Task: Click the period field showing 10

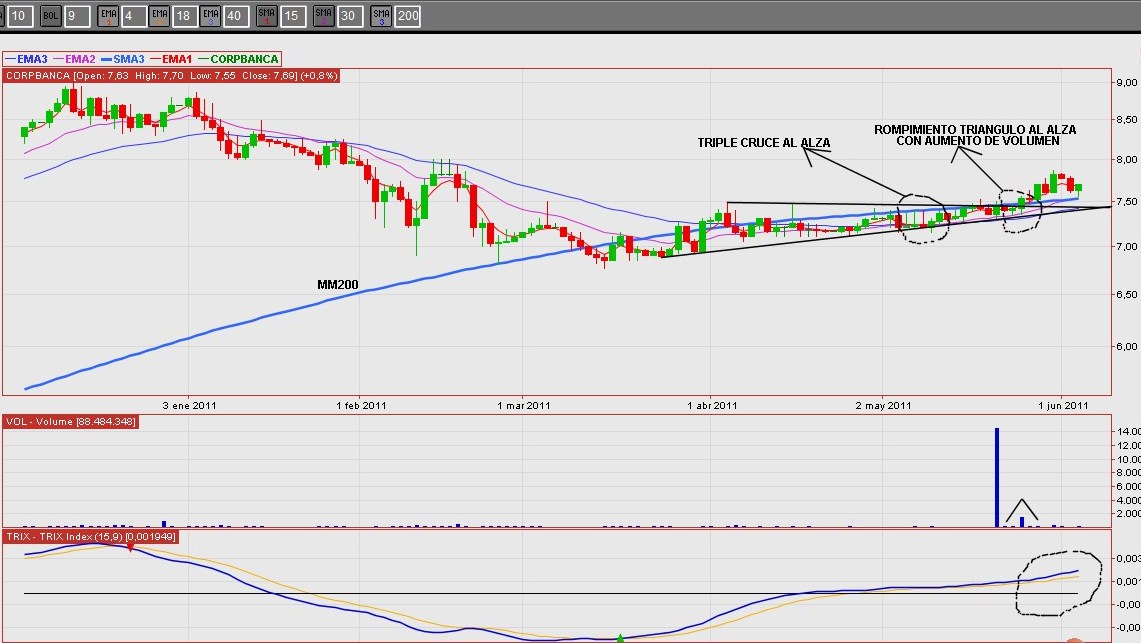Action: tap(20, 16)
